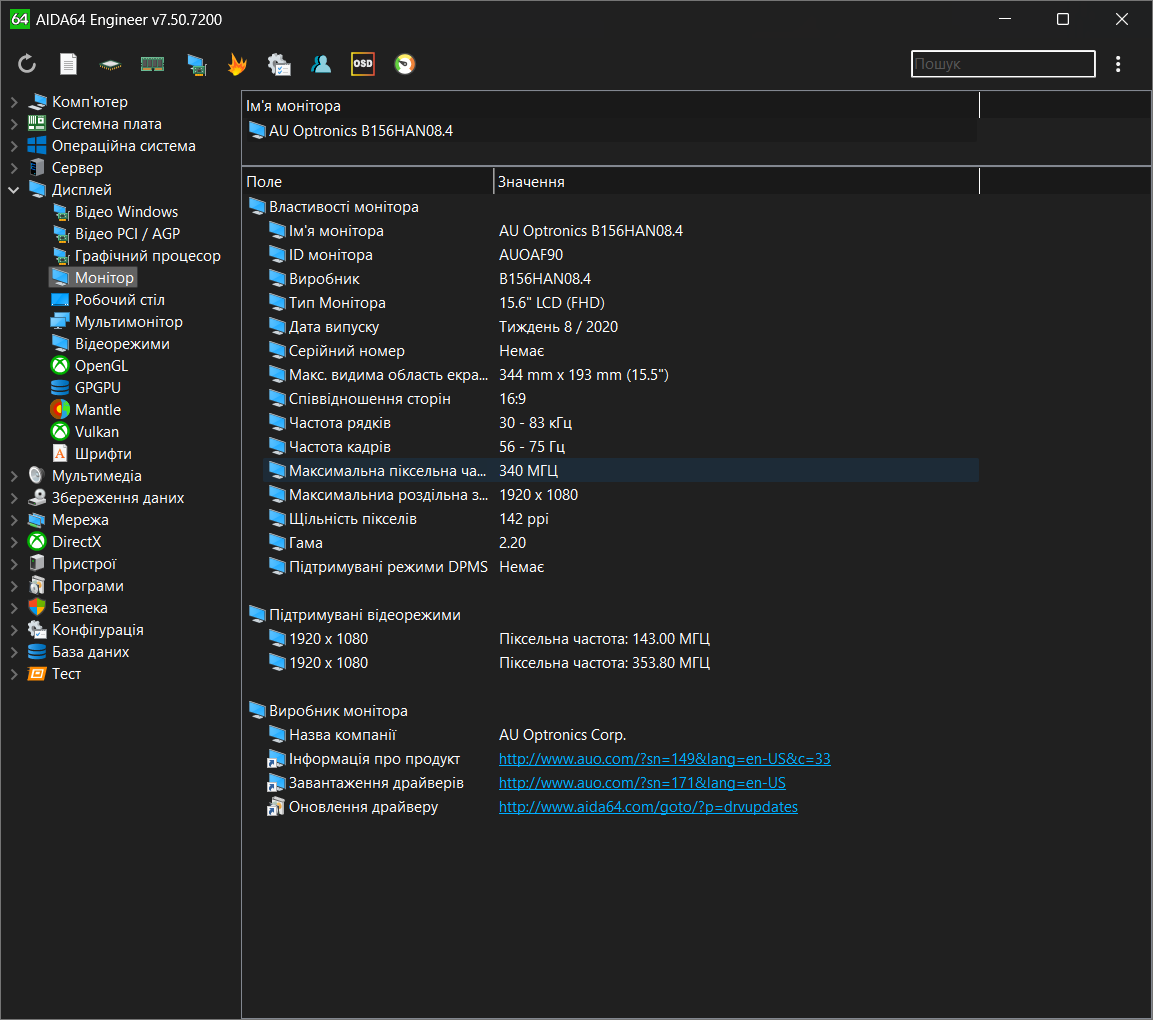Expand the Мультимедіа tree node

[x=14, y=476]
